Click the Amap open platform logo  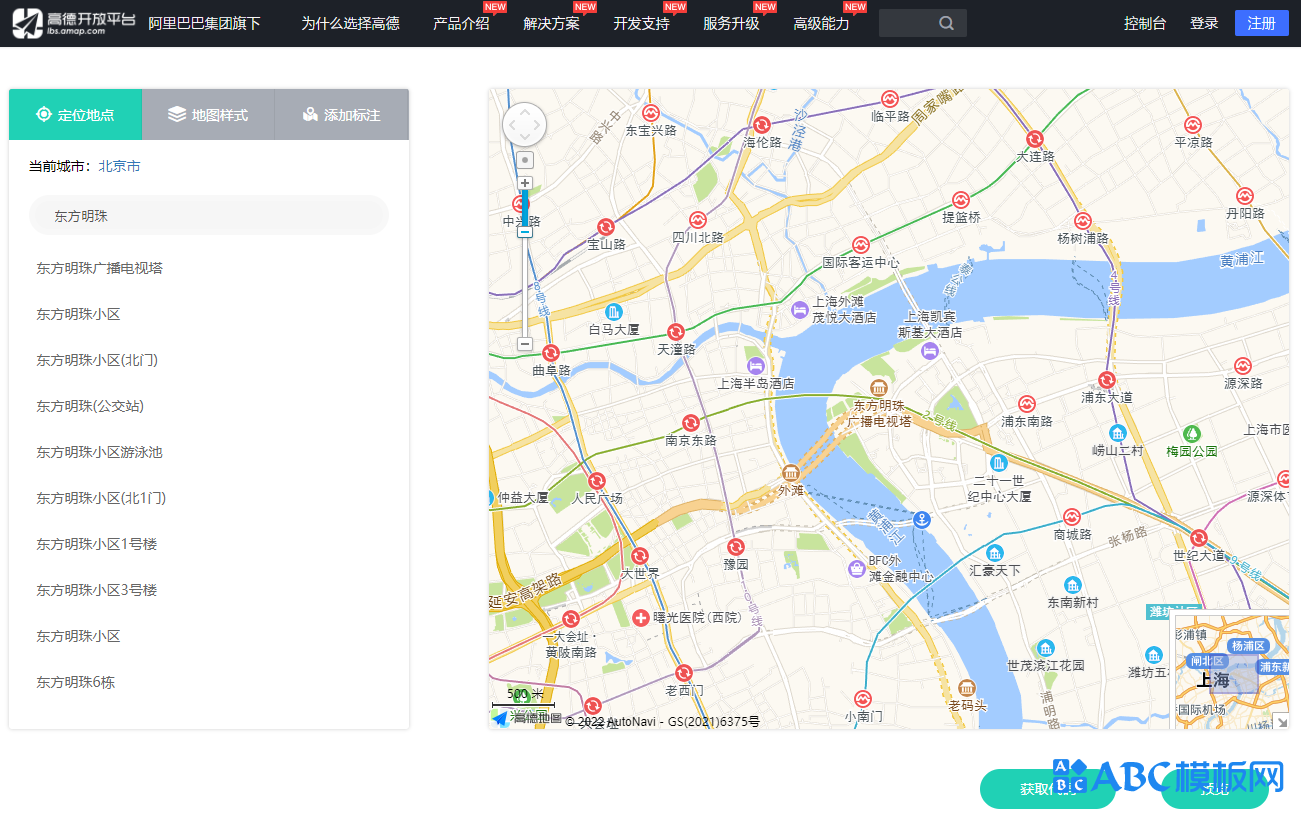pyautogui.click(x=73, y=23)
